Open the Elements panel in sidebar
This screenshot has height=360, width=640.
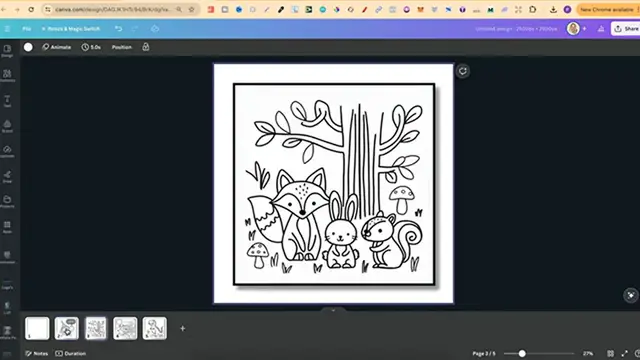coord(7,76)
